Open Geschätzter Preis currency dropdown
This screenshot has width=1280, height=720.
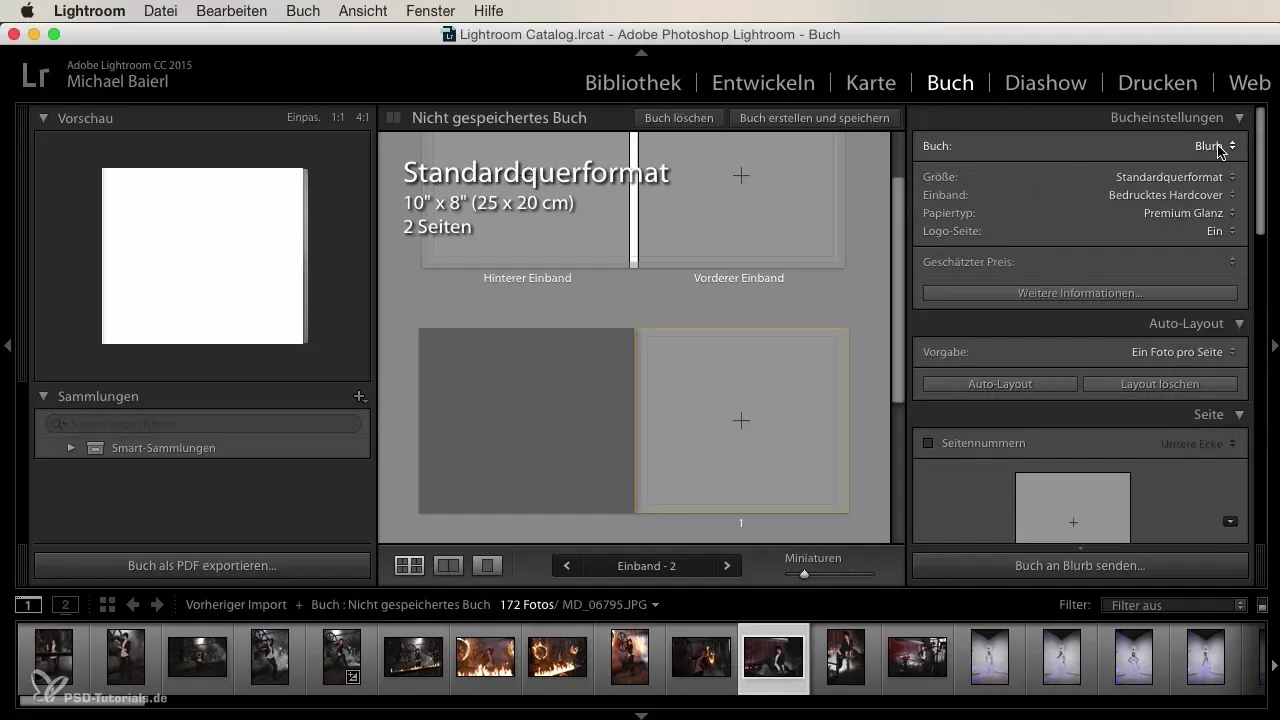(1232, 262)
